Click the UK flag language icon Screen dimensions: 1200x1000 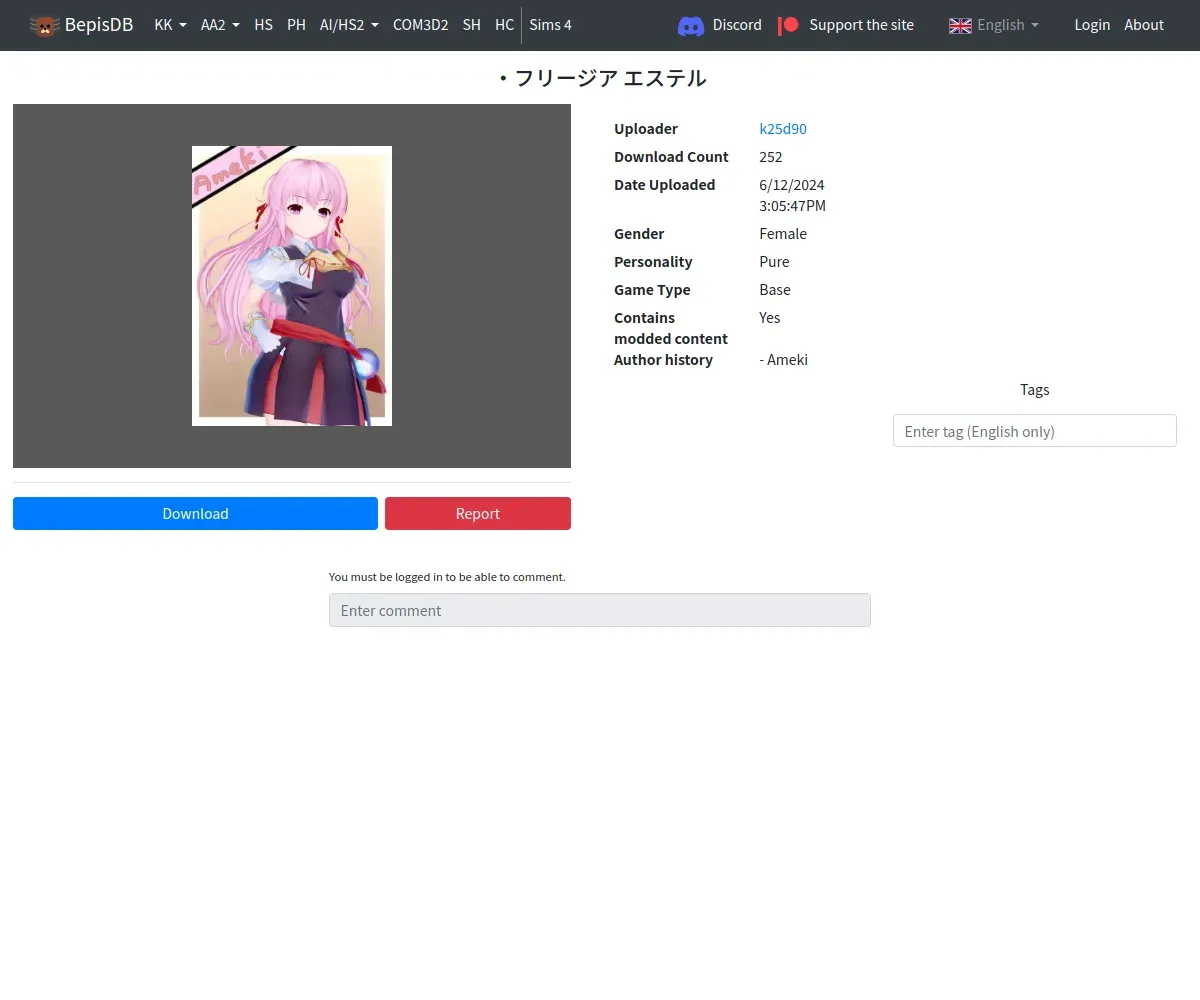point(960,25)
